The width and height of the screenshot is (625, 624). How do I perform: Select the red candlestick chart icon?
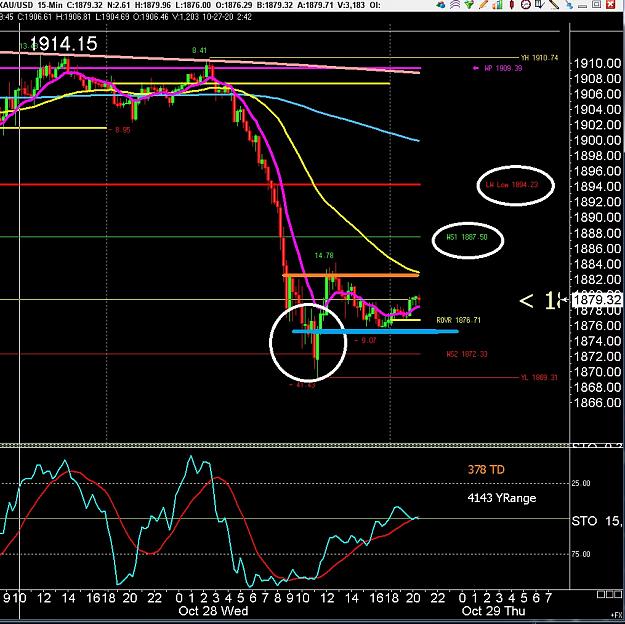(x=511, y=5)
